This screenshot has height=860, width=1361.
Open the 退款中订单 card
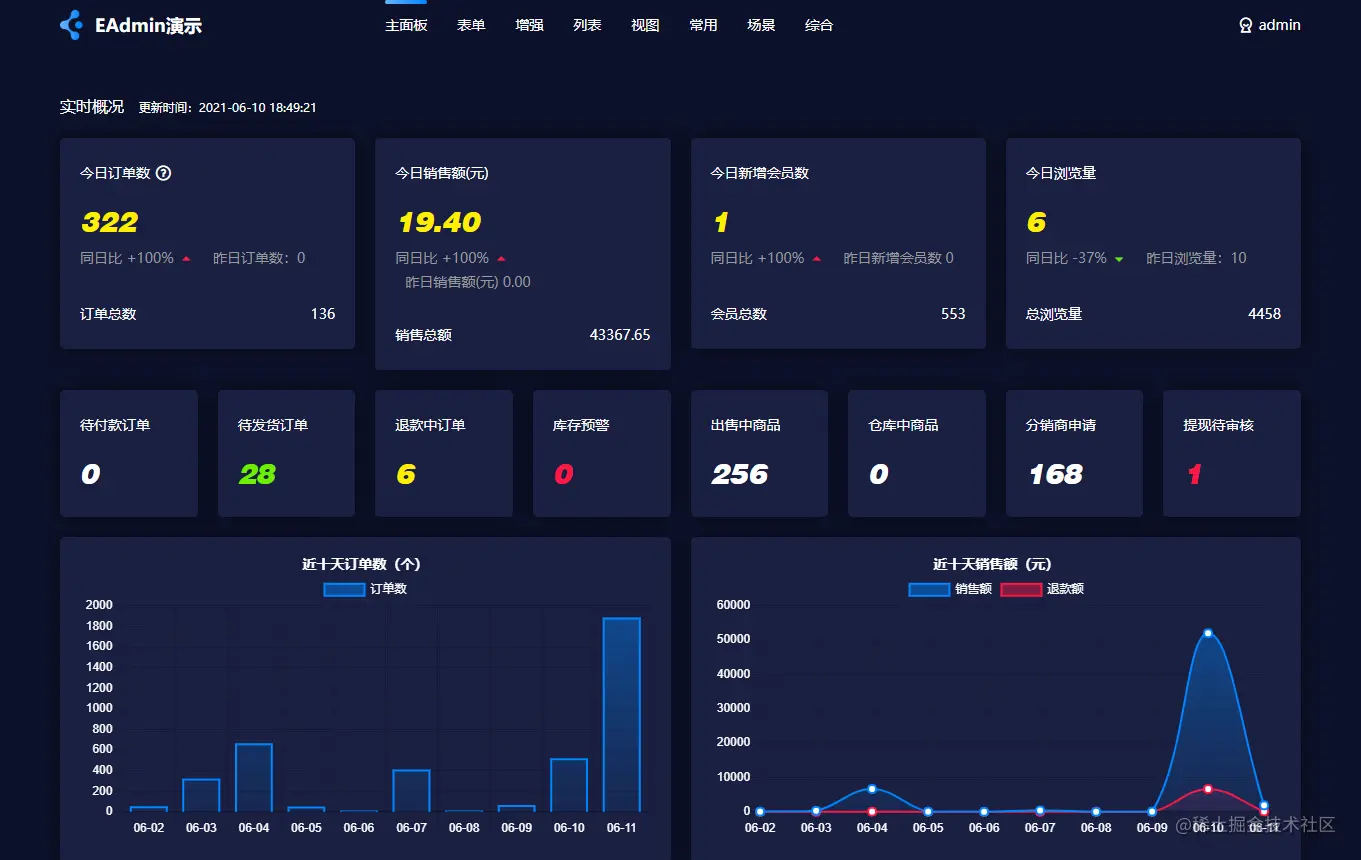click(x=444, y=453)
